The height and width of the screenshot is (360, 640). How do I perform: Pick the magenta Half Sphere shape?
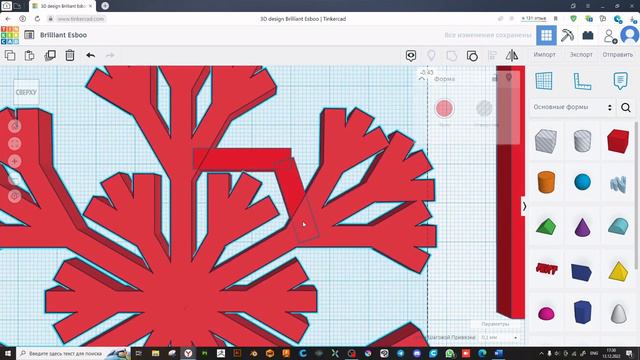[546, 313]
